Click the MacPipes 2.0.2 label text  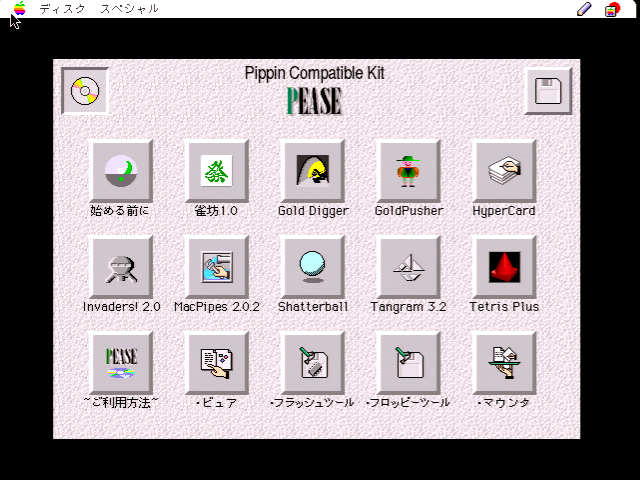pos(217,307)
